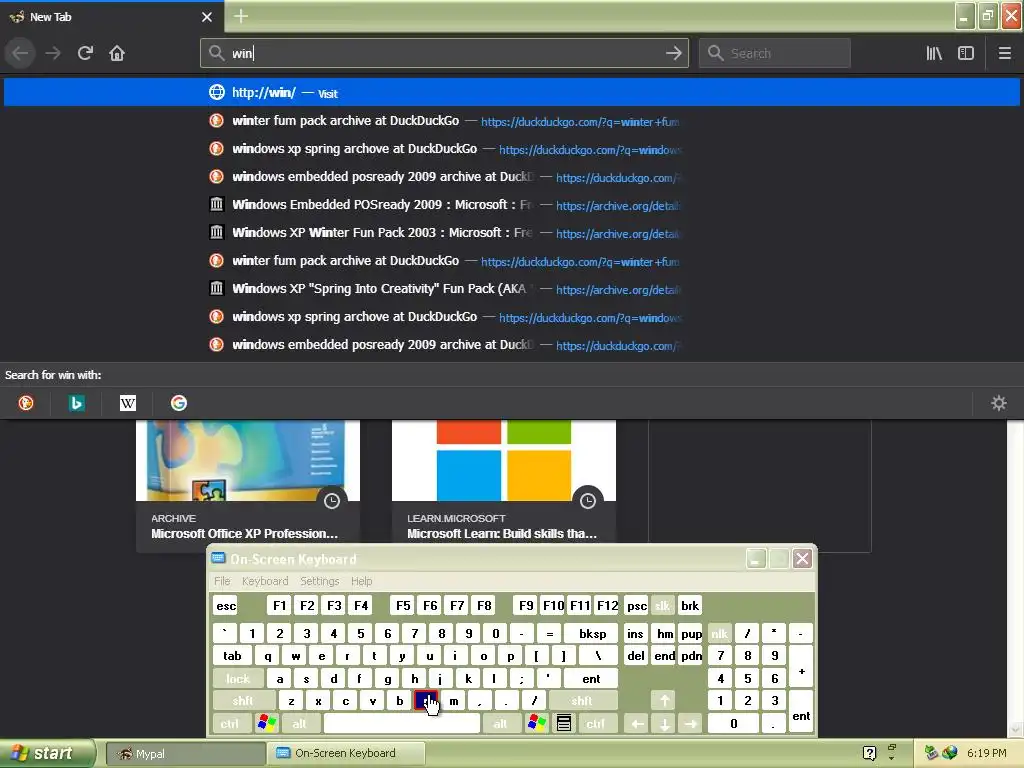Image resolution: width=1024 pixels, height=768 pixels.
Task: Open the Help menu in On-Screen Keyboard
Action: point(361,581)
